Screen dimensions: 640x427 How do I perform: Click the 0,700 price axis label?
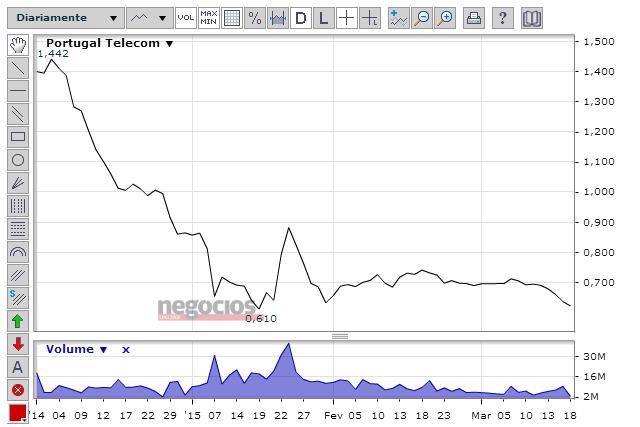click(x=599, y=282)
